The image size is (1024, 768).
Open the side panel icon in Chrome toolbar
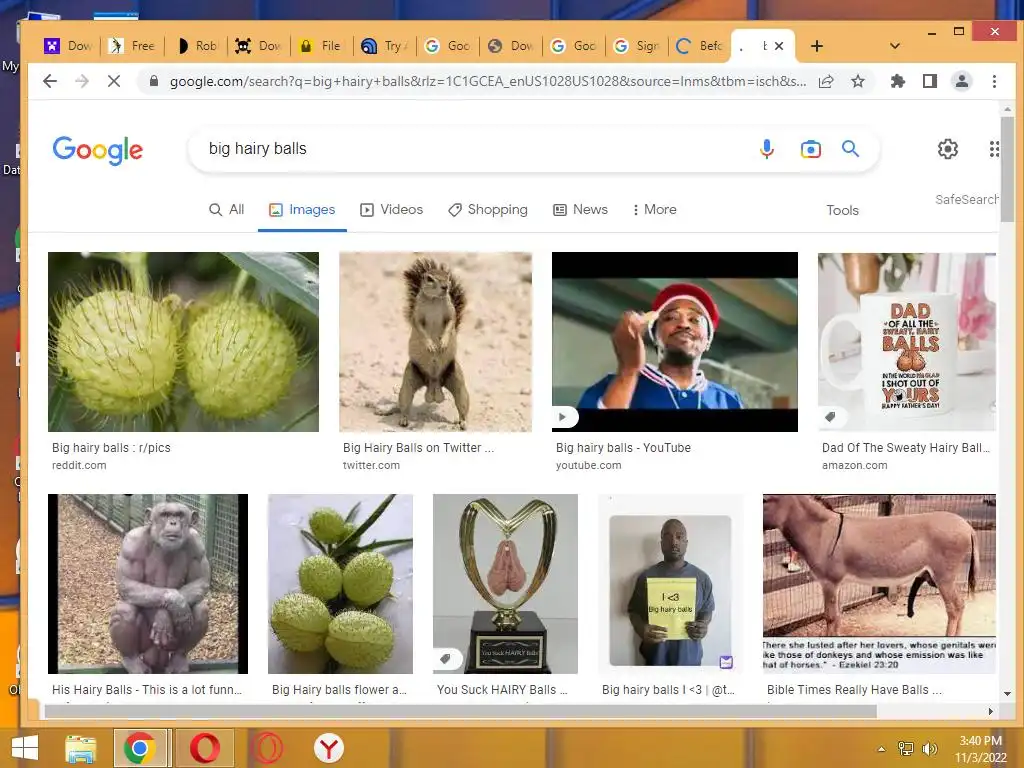coord(930,81)
